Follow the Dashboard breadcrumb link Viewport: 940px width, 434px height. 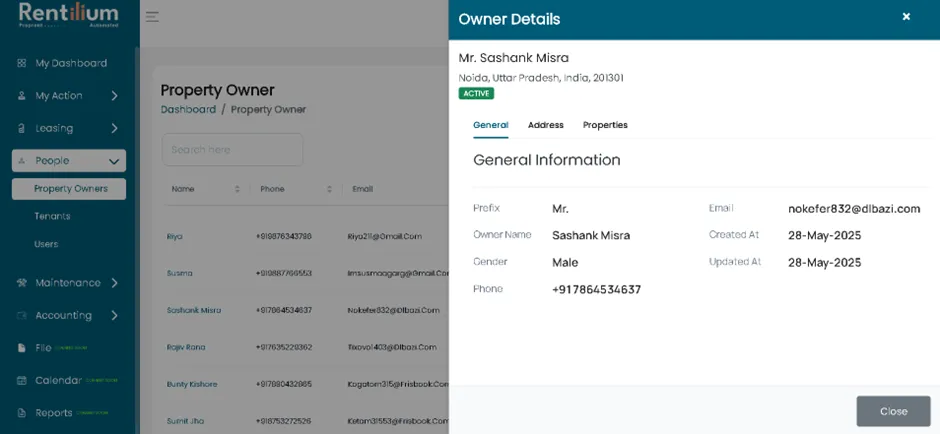[x=188, y=110]
